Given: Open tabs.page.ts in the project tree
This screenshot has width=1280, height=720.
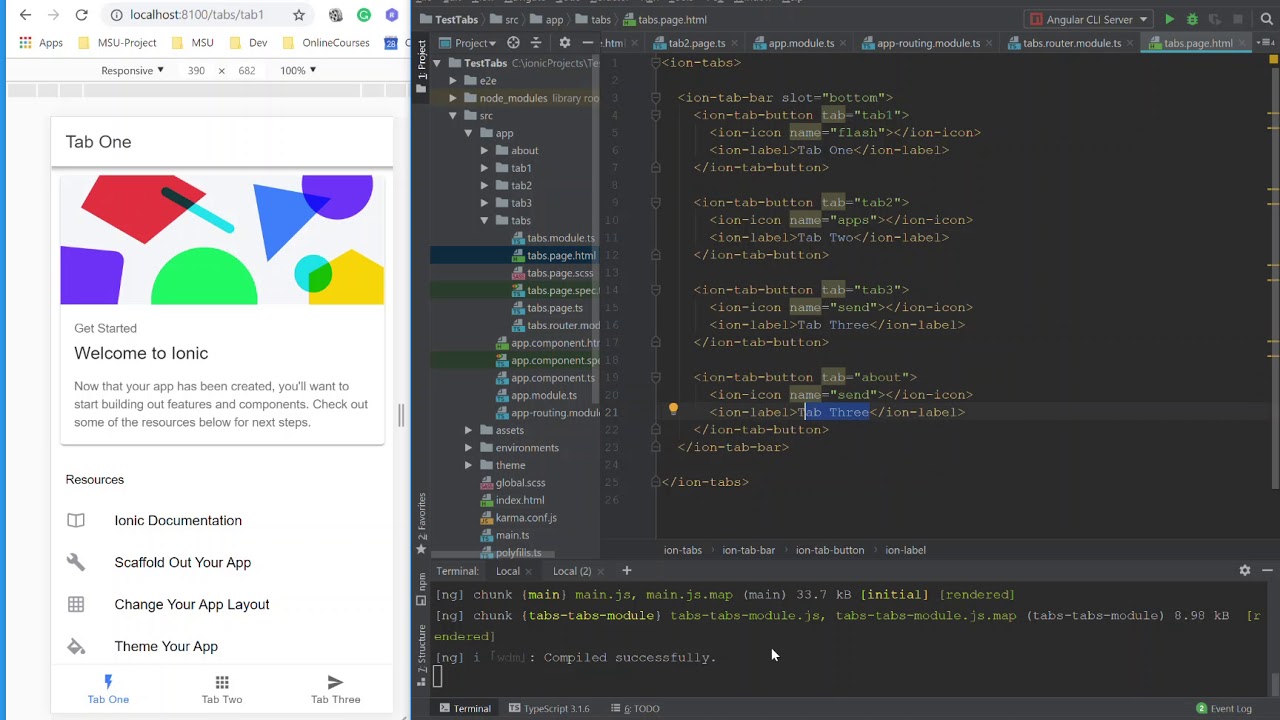Looking at the screenshot, I should (x=547, y=308).
